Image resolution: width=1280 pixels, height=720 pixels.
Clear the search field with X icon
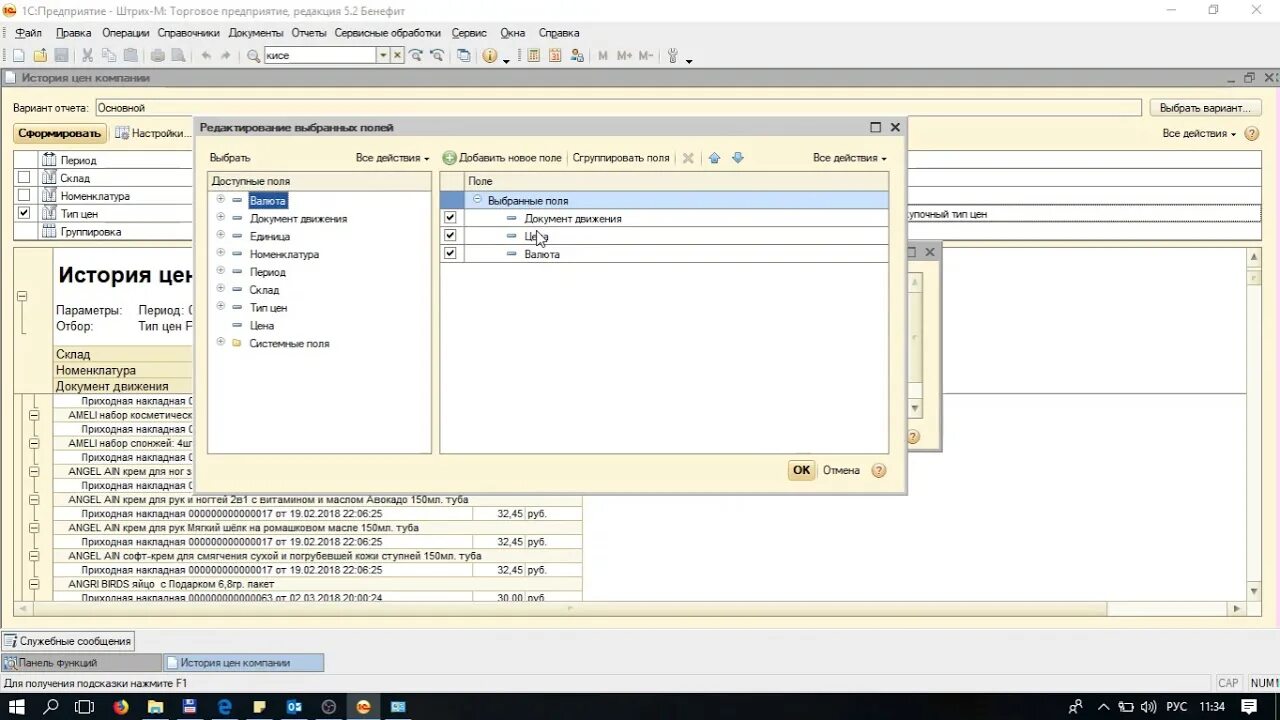(397, 56)
